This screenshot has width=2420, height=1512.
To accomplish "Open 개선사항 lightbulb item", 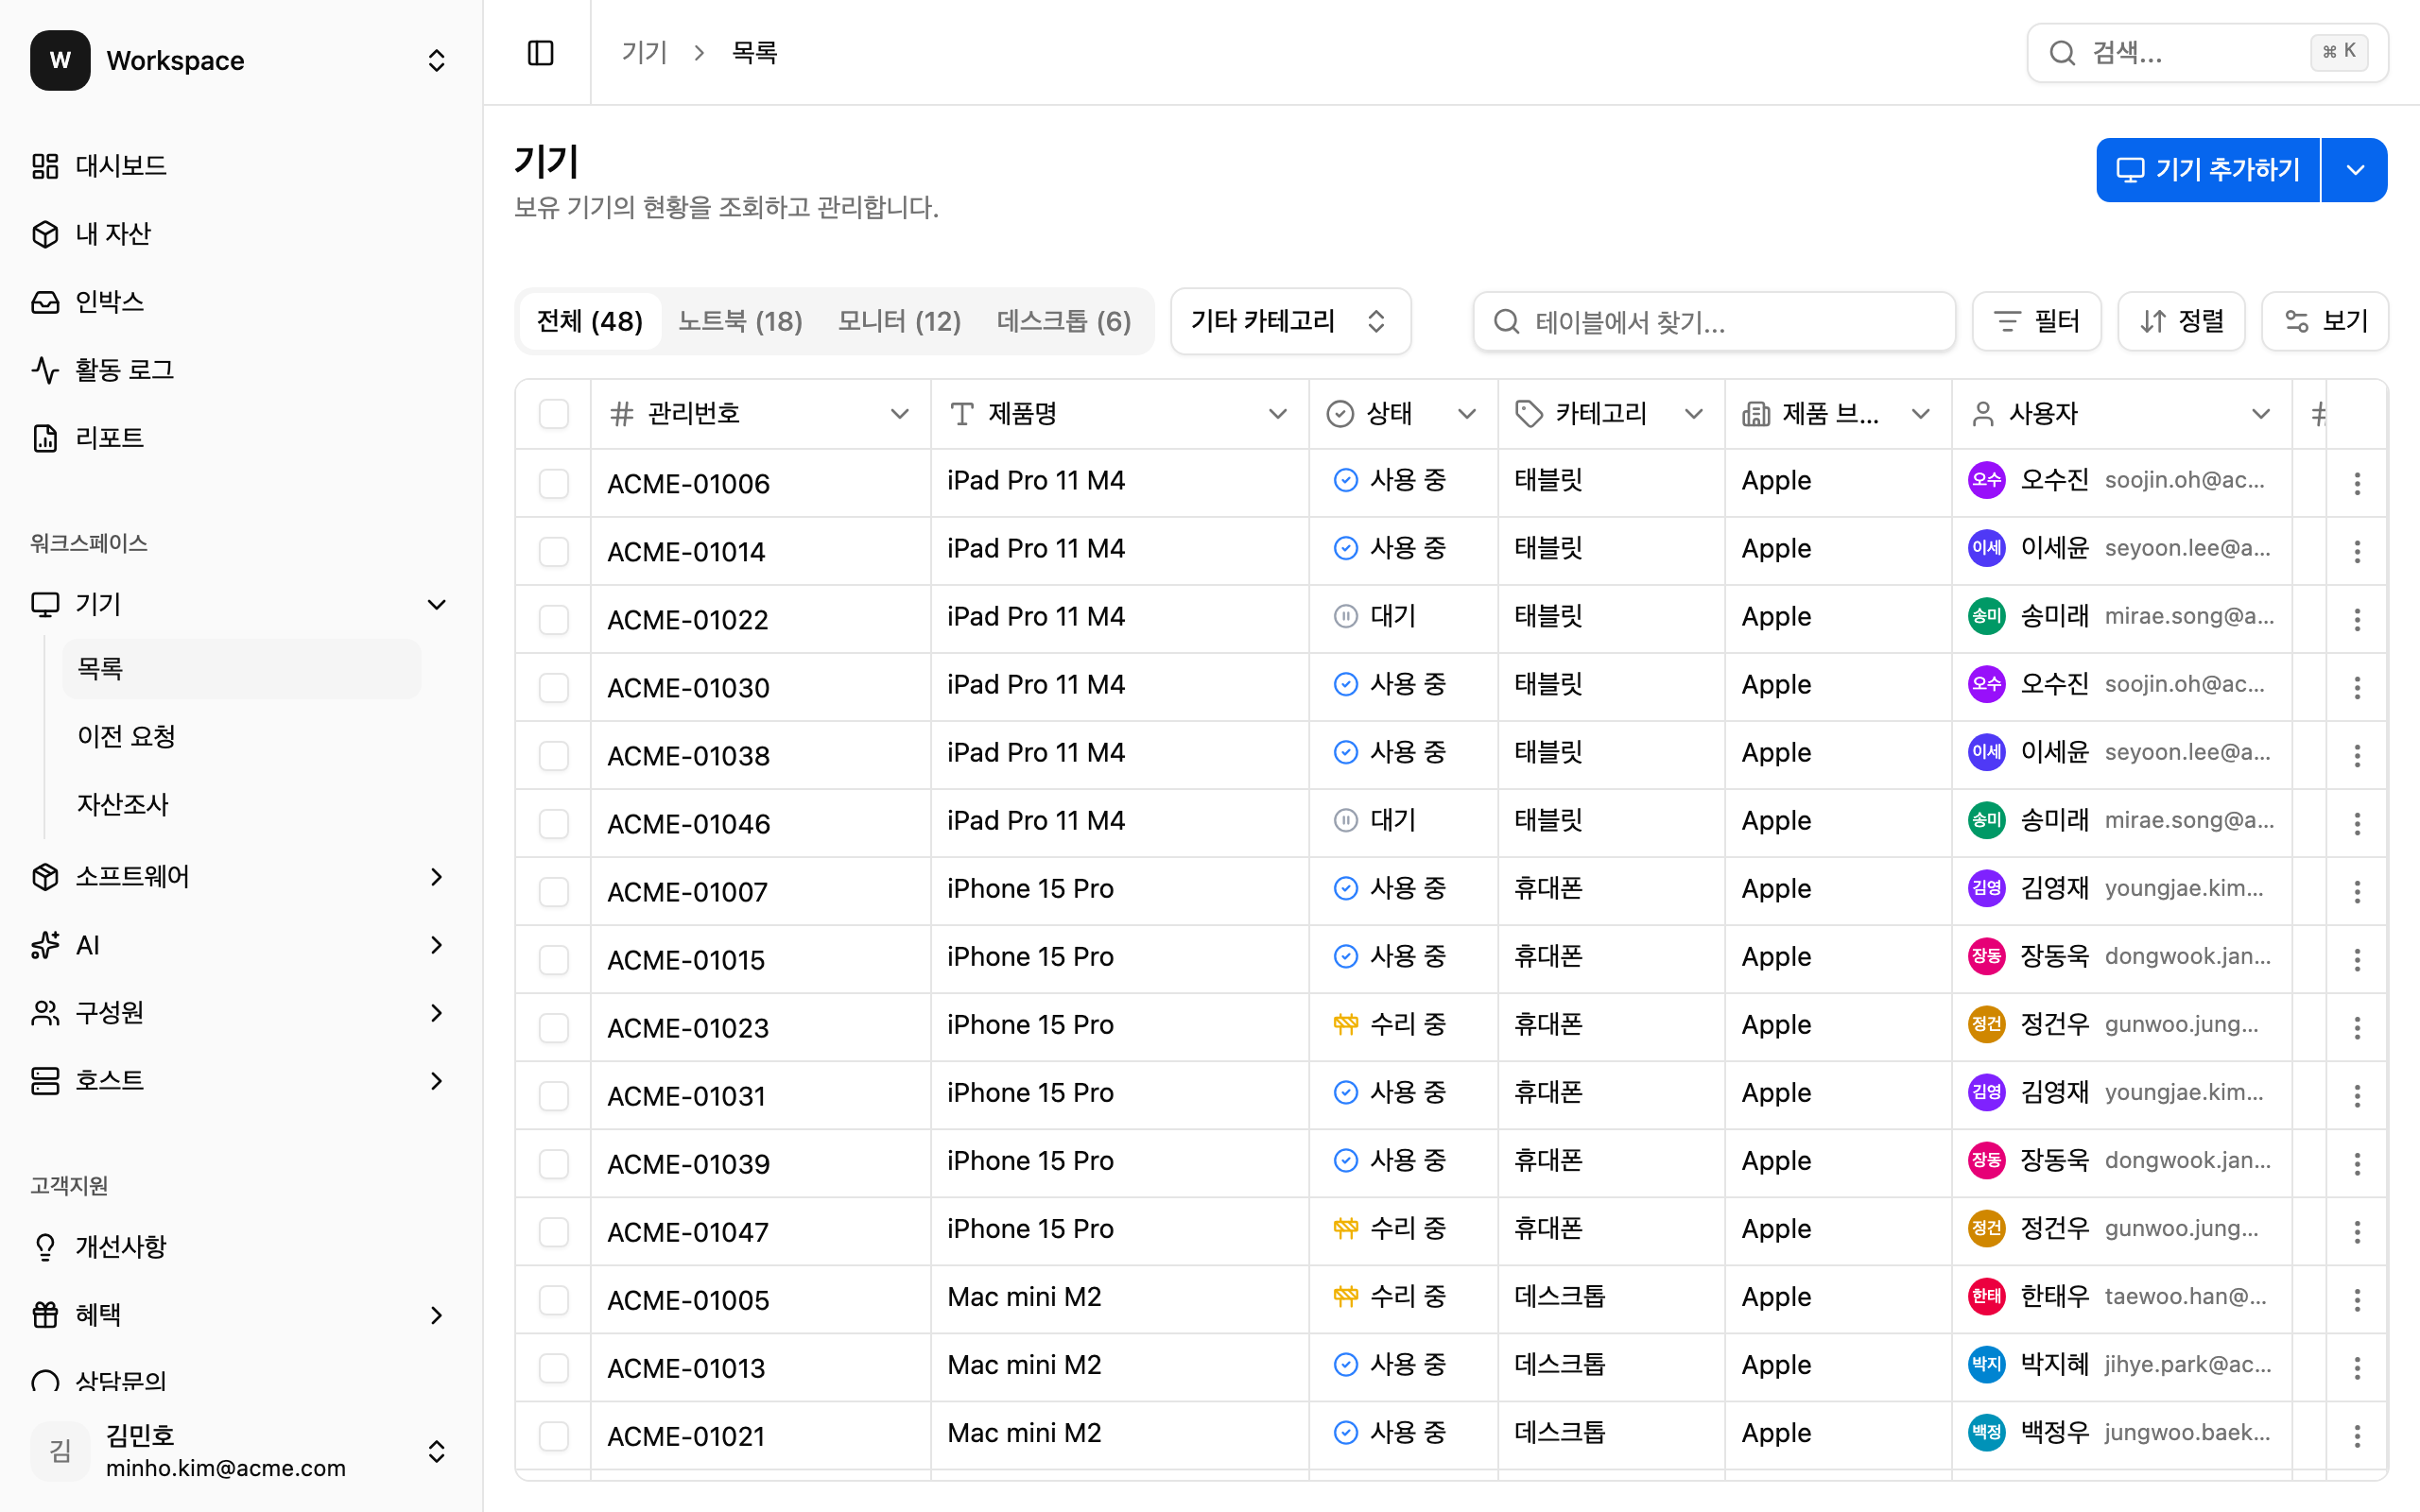I will pos(120,1247).
